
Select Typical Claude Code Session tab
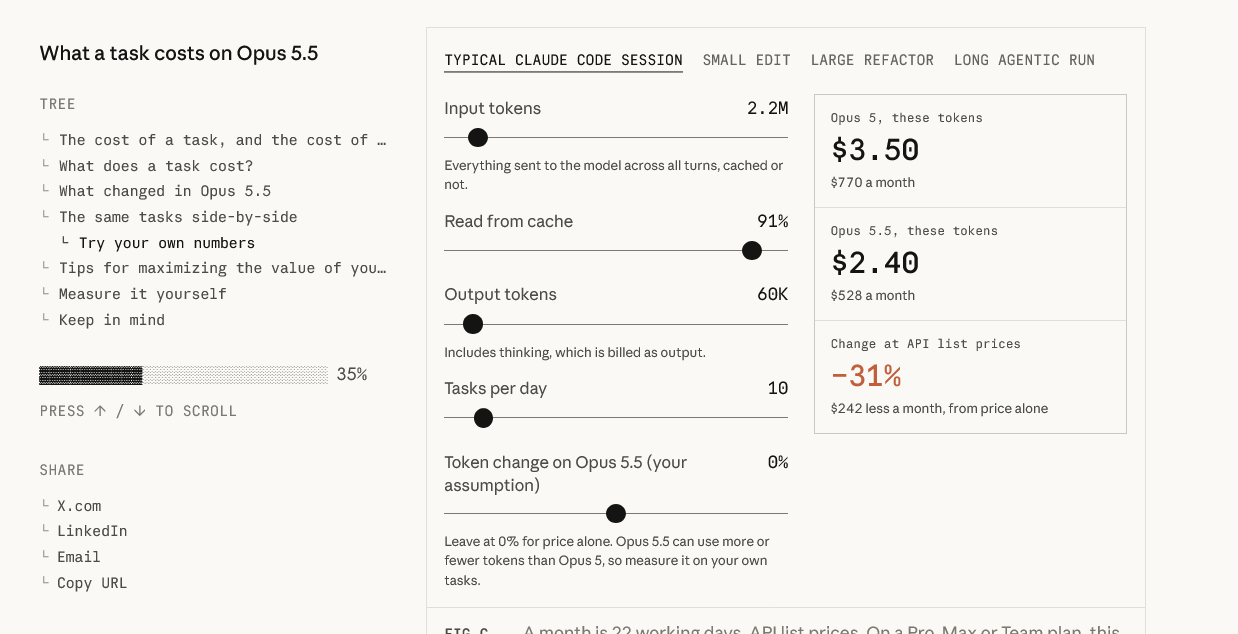pyautogui.click(x=564, y=60)
